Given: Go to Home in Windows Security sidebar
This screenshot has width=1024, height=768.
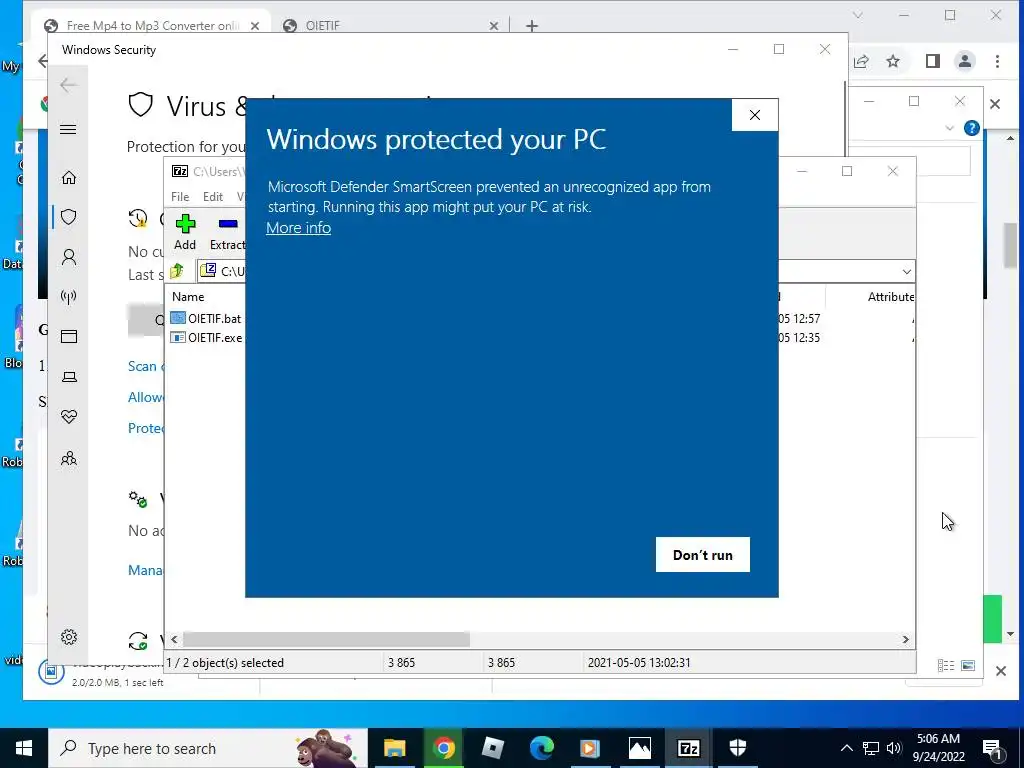Looking at the screenshot, I should click(69, 178).
